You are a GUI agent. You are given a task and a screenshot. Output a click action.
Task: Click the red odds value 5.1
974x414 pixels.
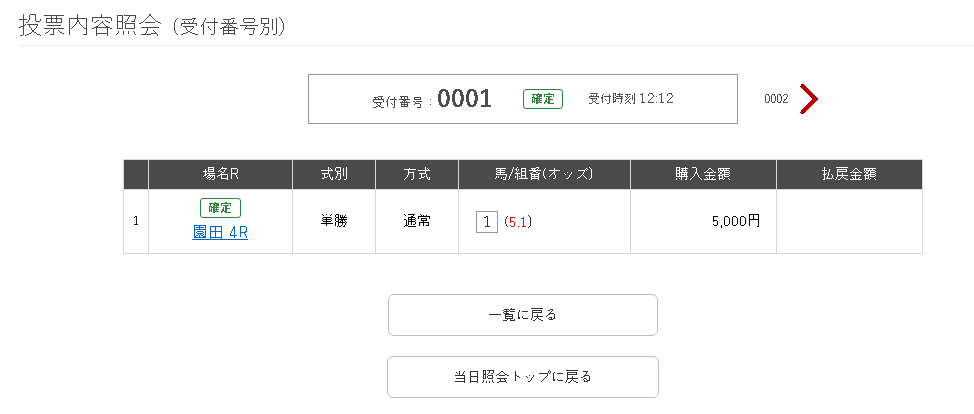pyautogui.click(x=518, y=222)
